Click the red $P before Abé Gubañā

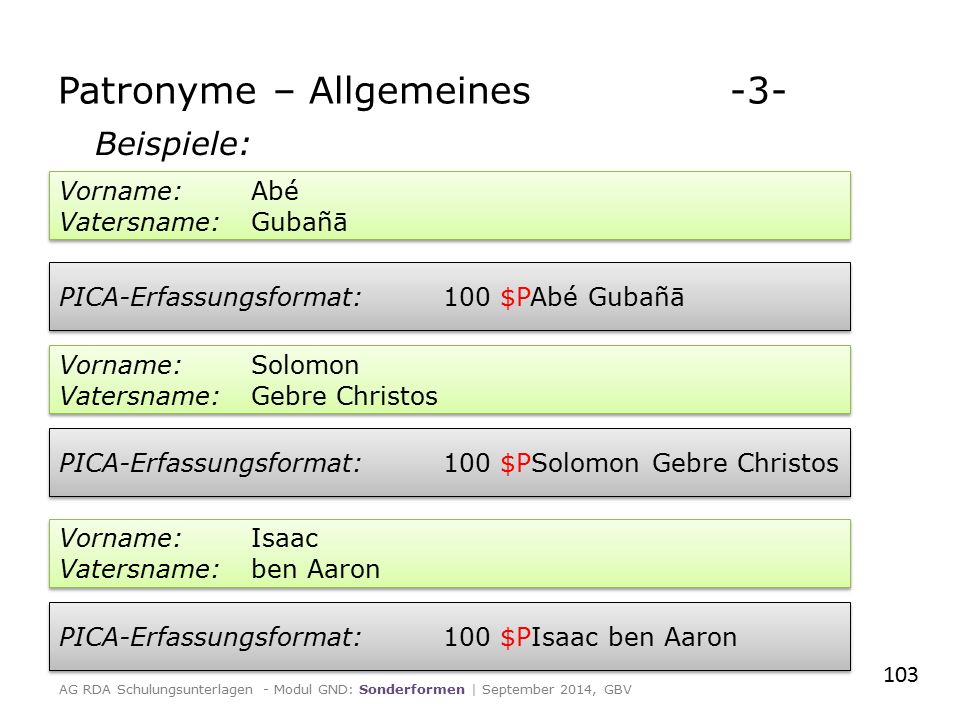(x=516, y=298)
